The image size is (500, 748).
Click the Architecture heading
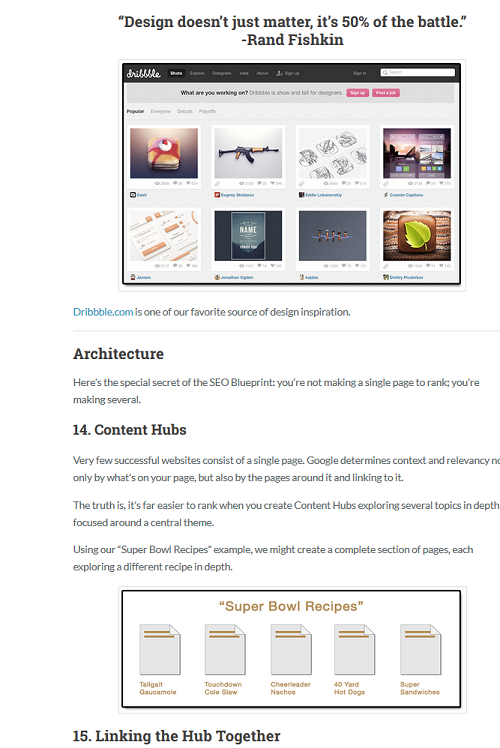[x=118, y=354]
